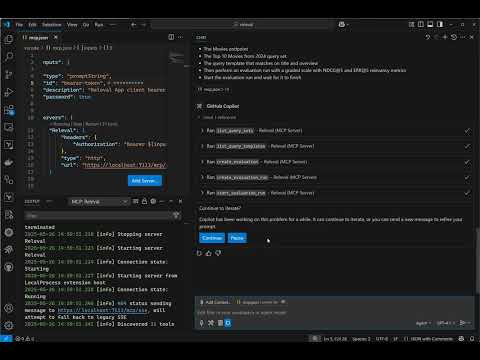Expand the Ran list_query_sets tool call
Screen dimensions: 480x360
point(335,131)
